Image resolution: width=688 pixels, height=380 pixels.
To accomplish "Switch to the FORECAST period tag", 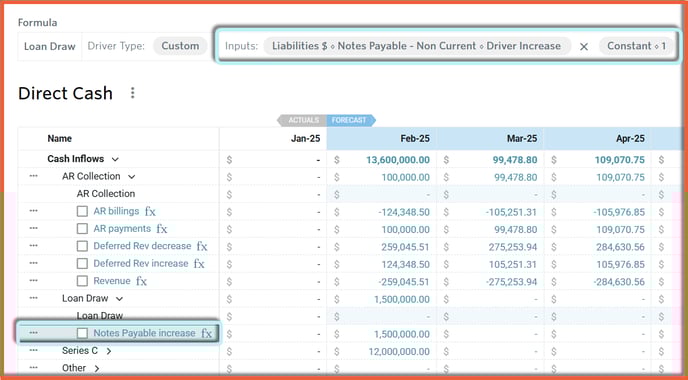I will click(x=351, y=120).
